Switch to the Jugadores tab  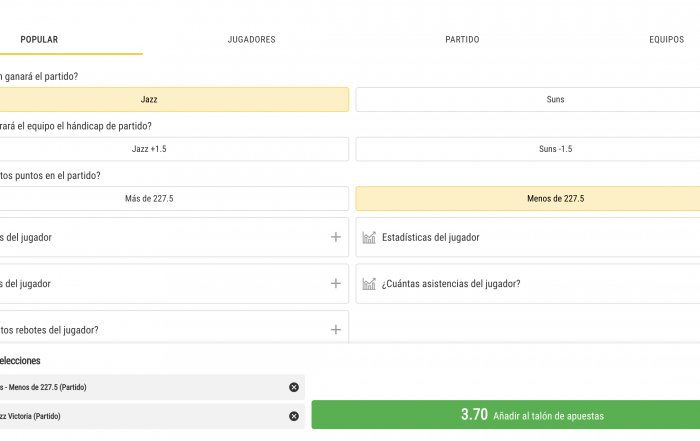coord(251,40)
